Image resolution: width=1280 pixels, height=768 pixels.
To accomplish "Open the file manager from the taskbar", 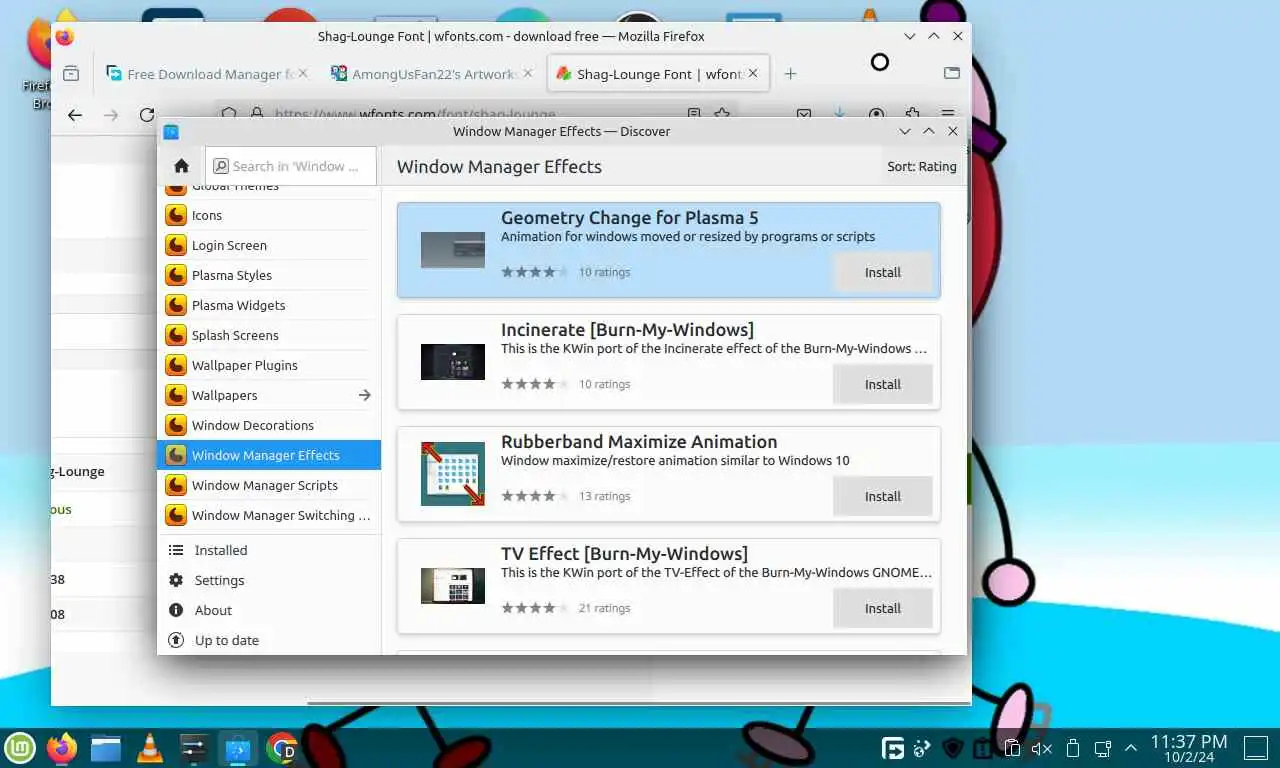I will click(x=106, y=747).
